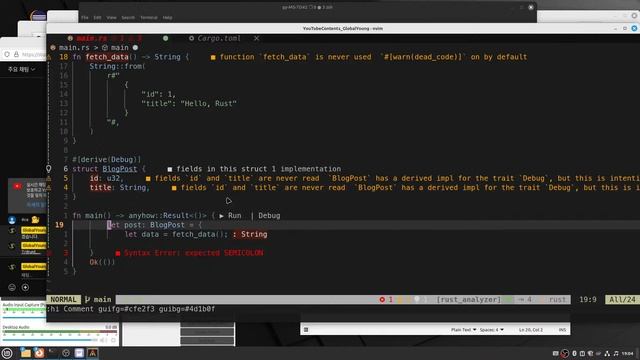The height and width of the screenshot is (360, 640).
Task: Click the plus circle icon in chat panel
Action: click(25, 287)
